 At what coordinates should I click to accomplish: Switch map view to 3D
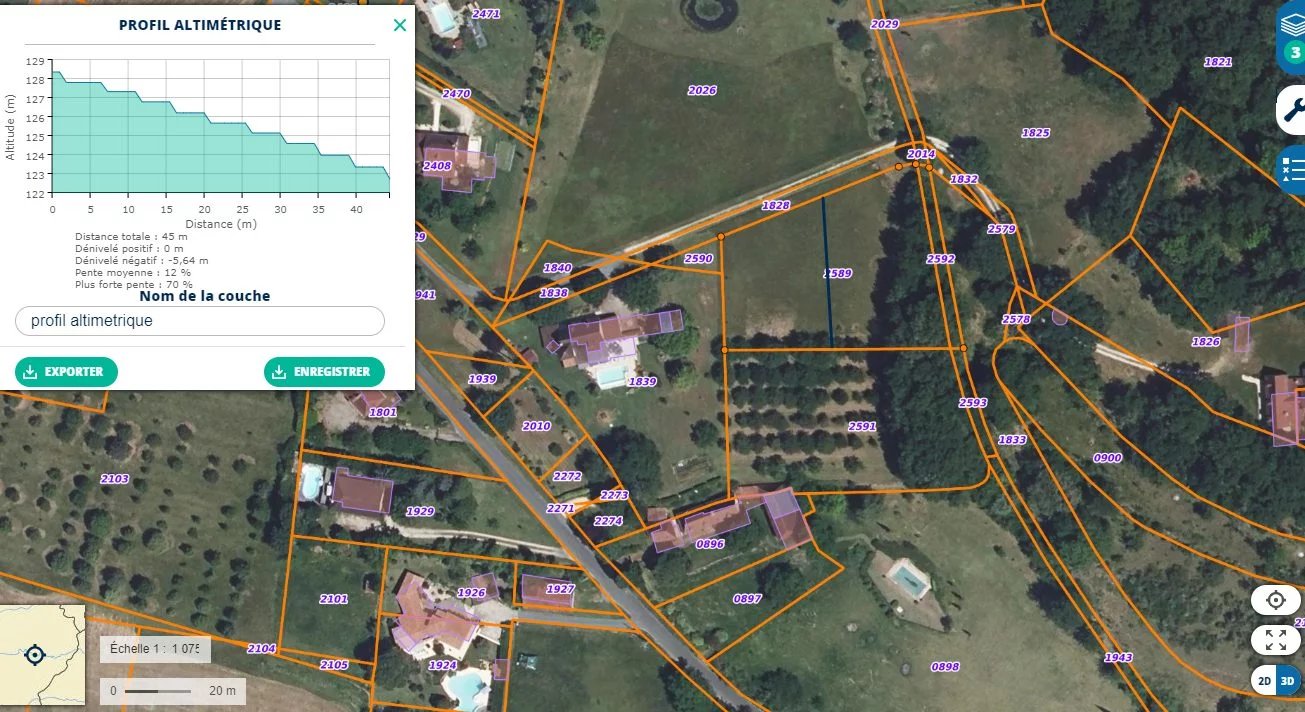(1288, 681)
